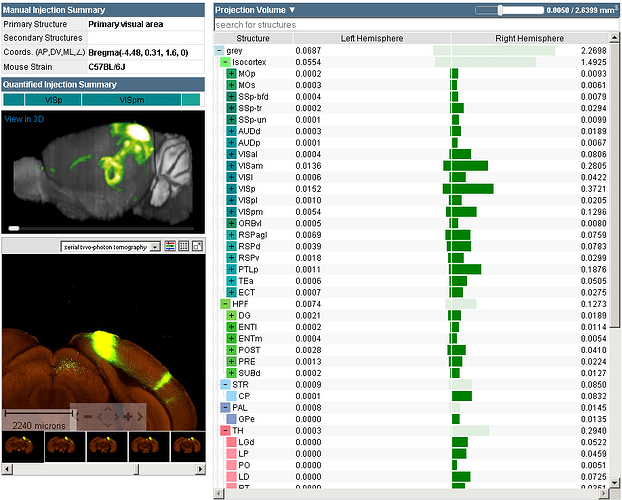Go to next section with chevron
622x500 pixels.
click(140, 417)
